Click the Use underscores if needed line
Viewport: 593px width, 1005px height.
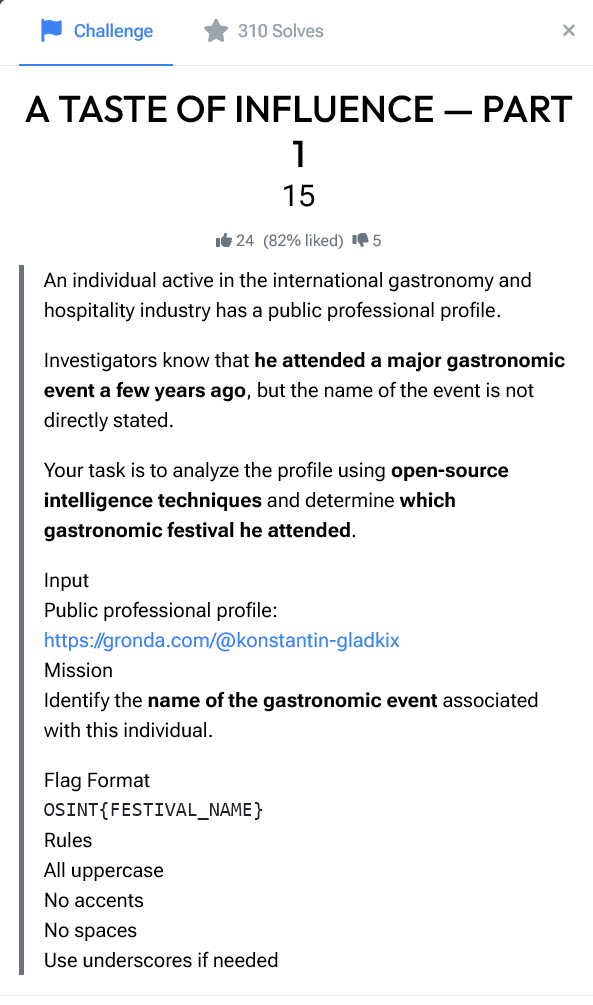click(x=161, y=959)
